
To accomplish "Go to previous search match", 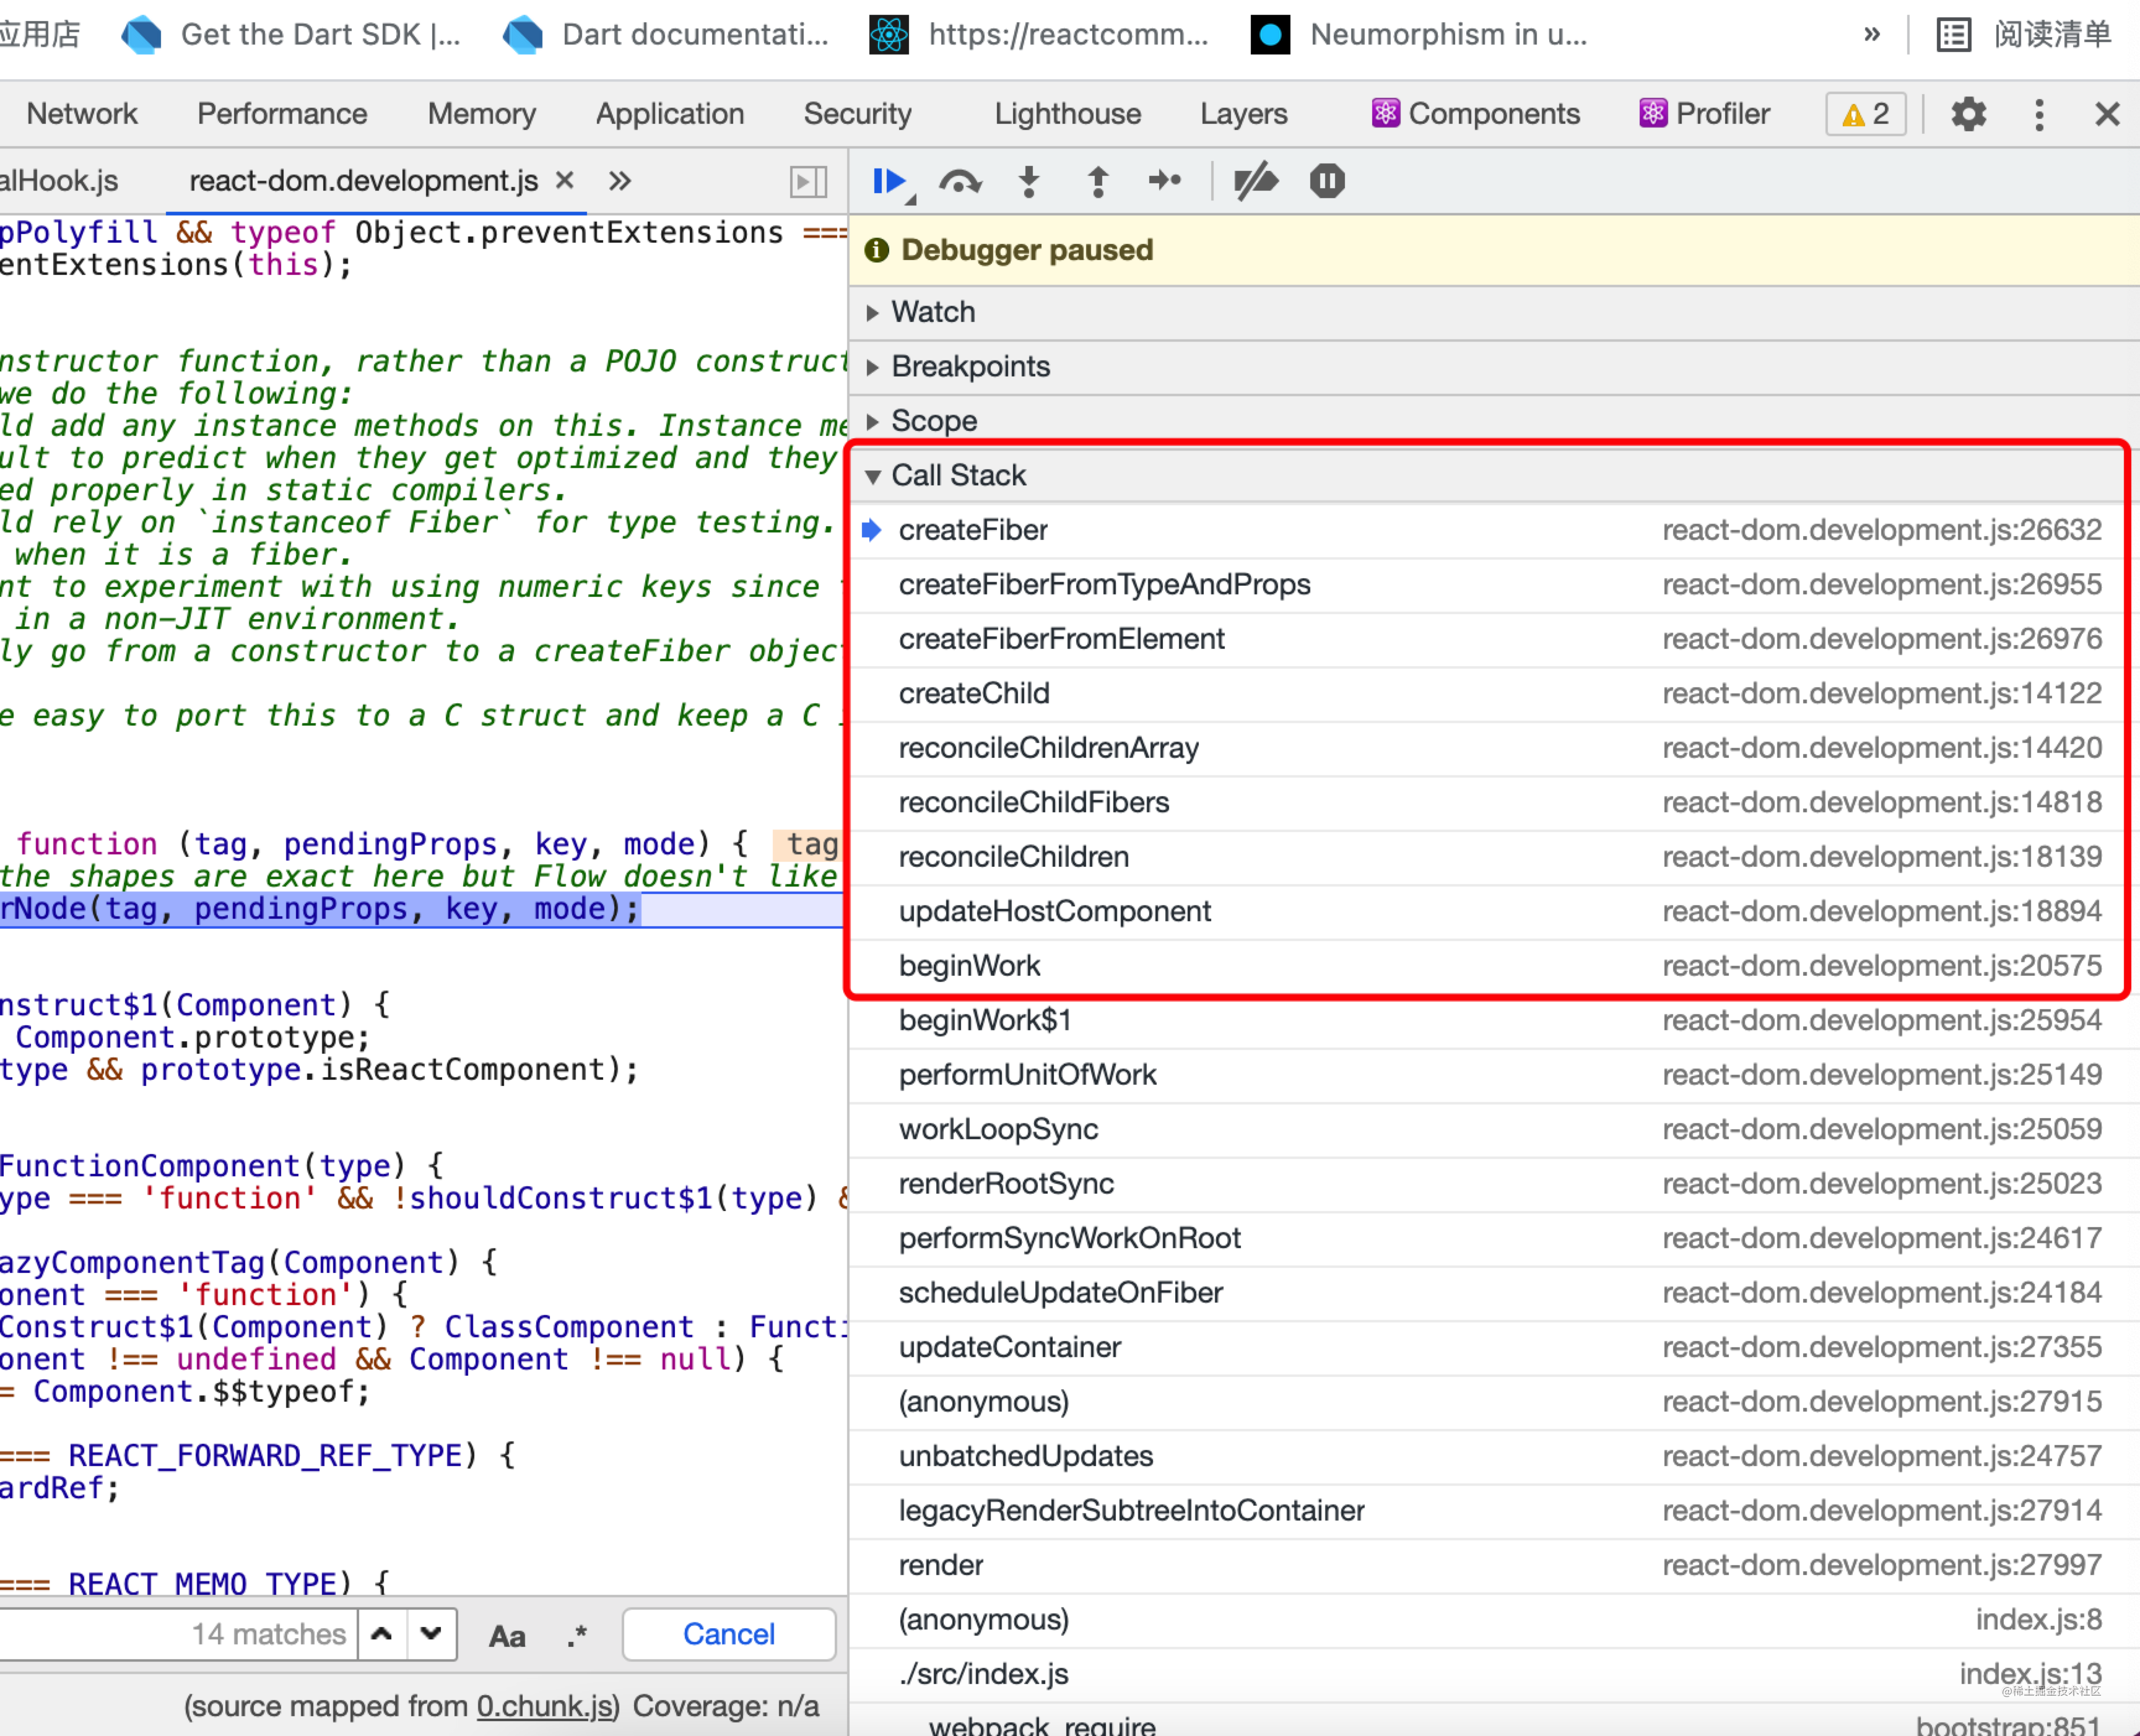I will 382,1634.
